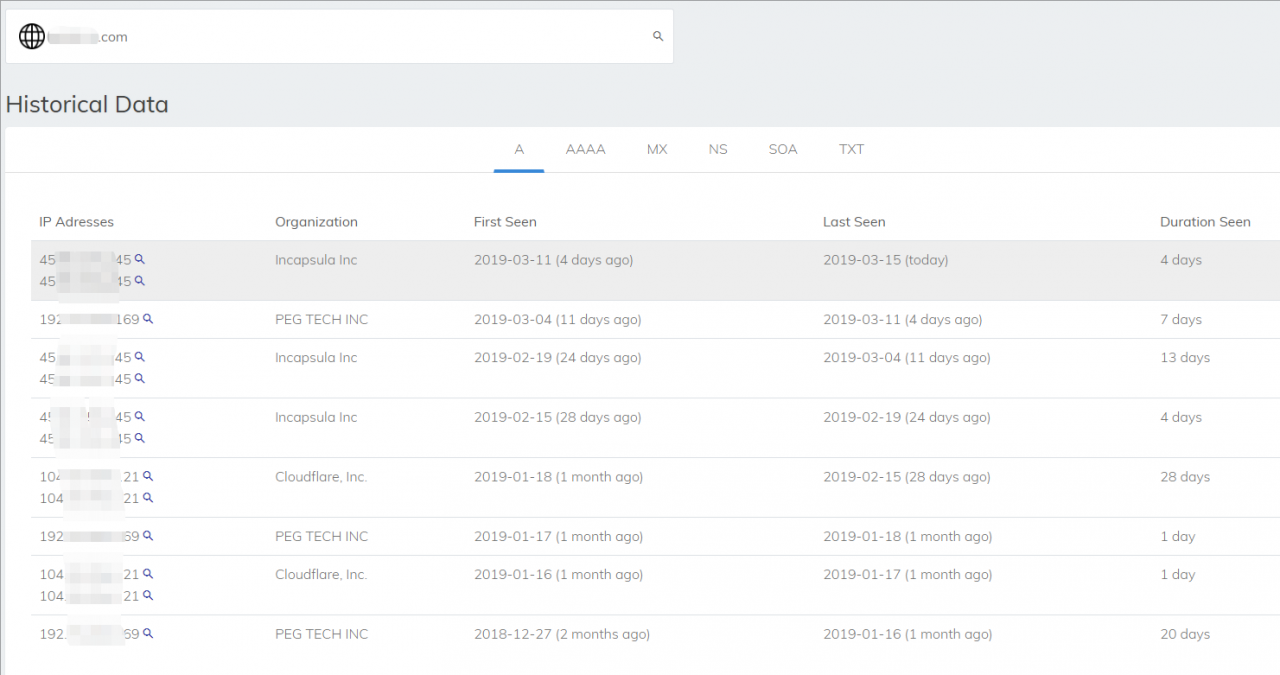Viewport: 1280px width, 675px height.
Task: Open the AAAA records tab
Action: pyautogui.click(x=586, y=150)
